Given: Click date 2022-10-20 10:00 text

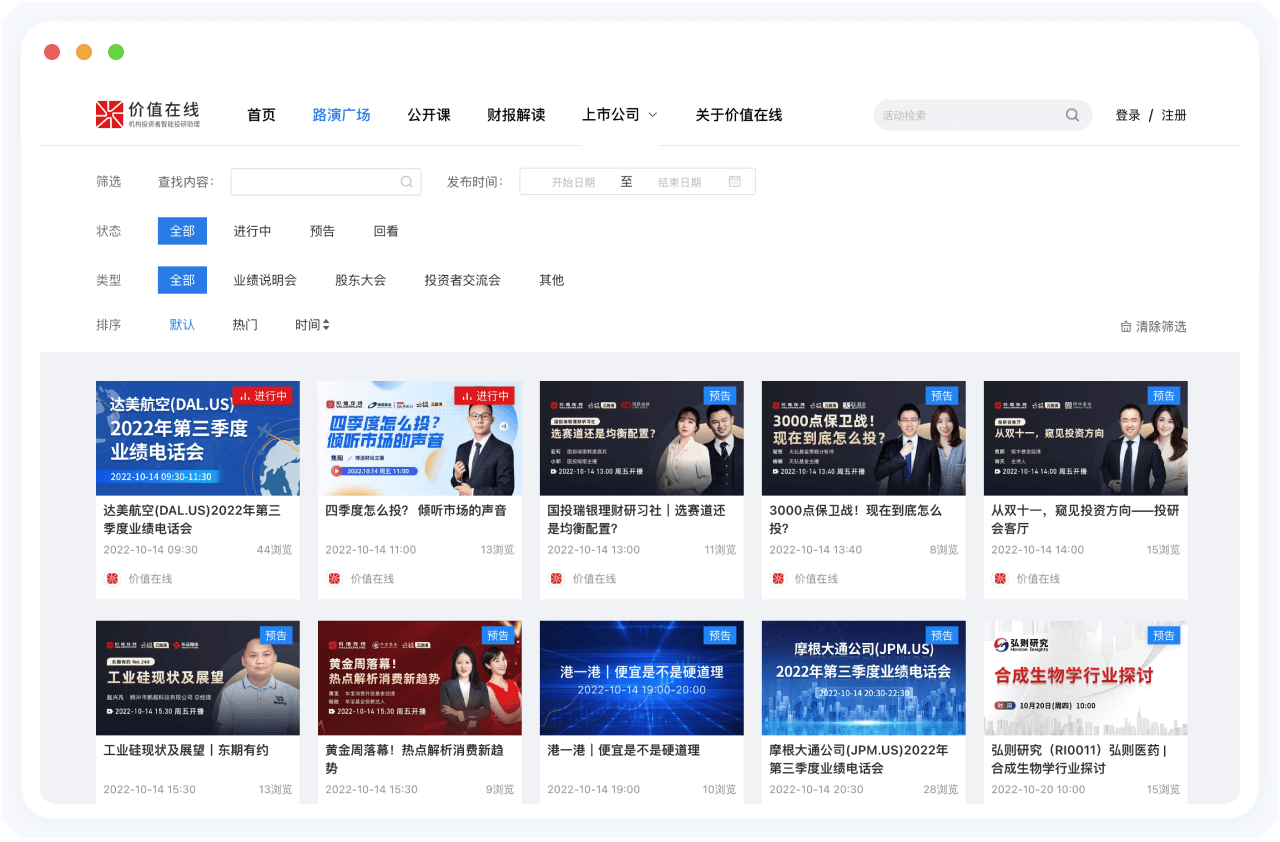Looking at the screenshot, I should point(1038,790).
